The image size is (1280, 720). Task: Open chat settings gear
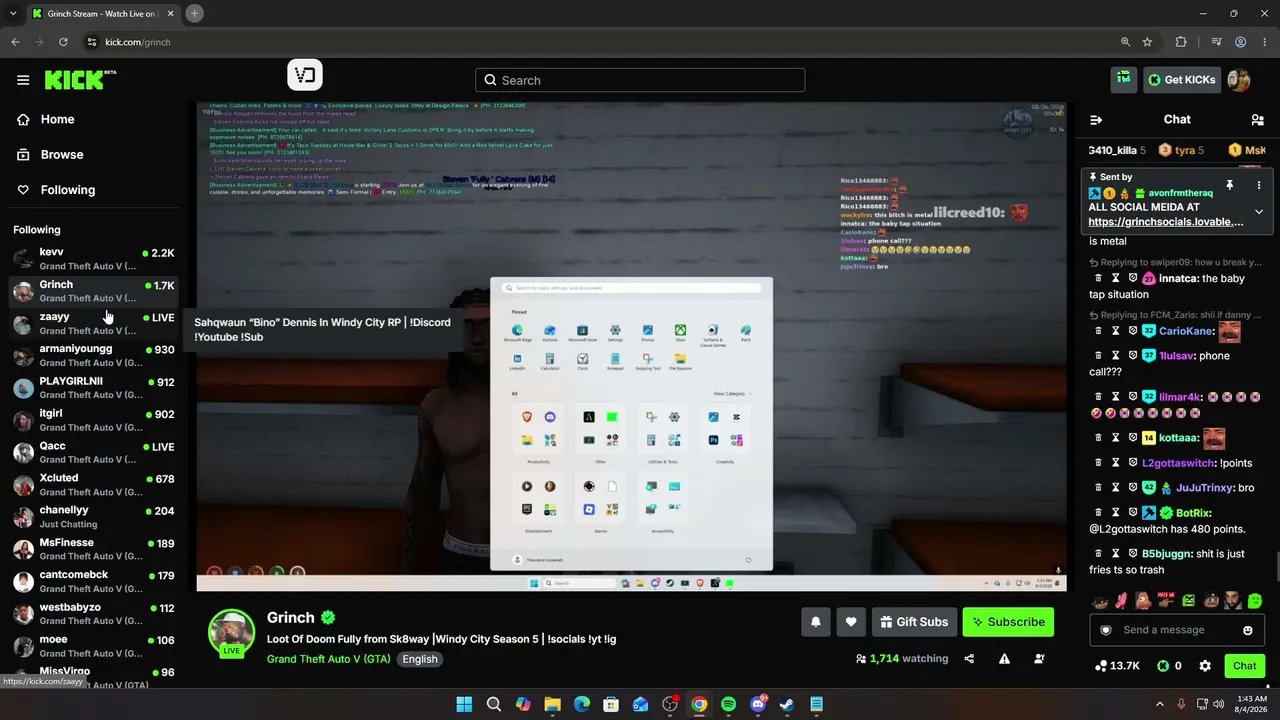pos(1205,666)
